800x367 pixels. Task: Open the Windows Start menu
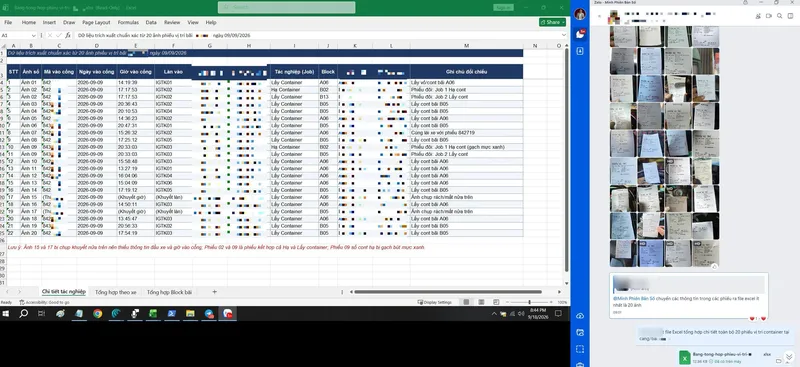click(6, 314)
